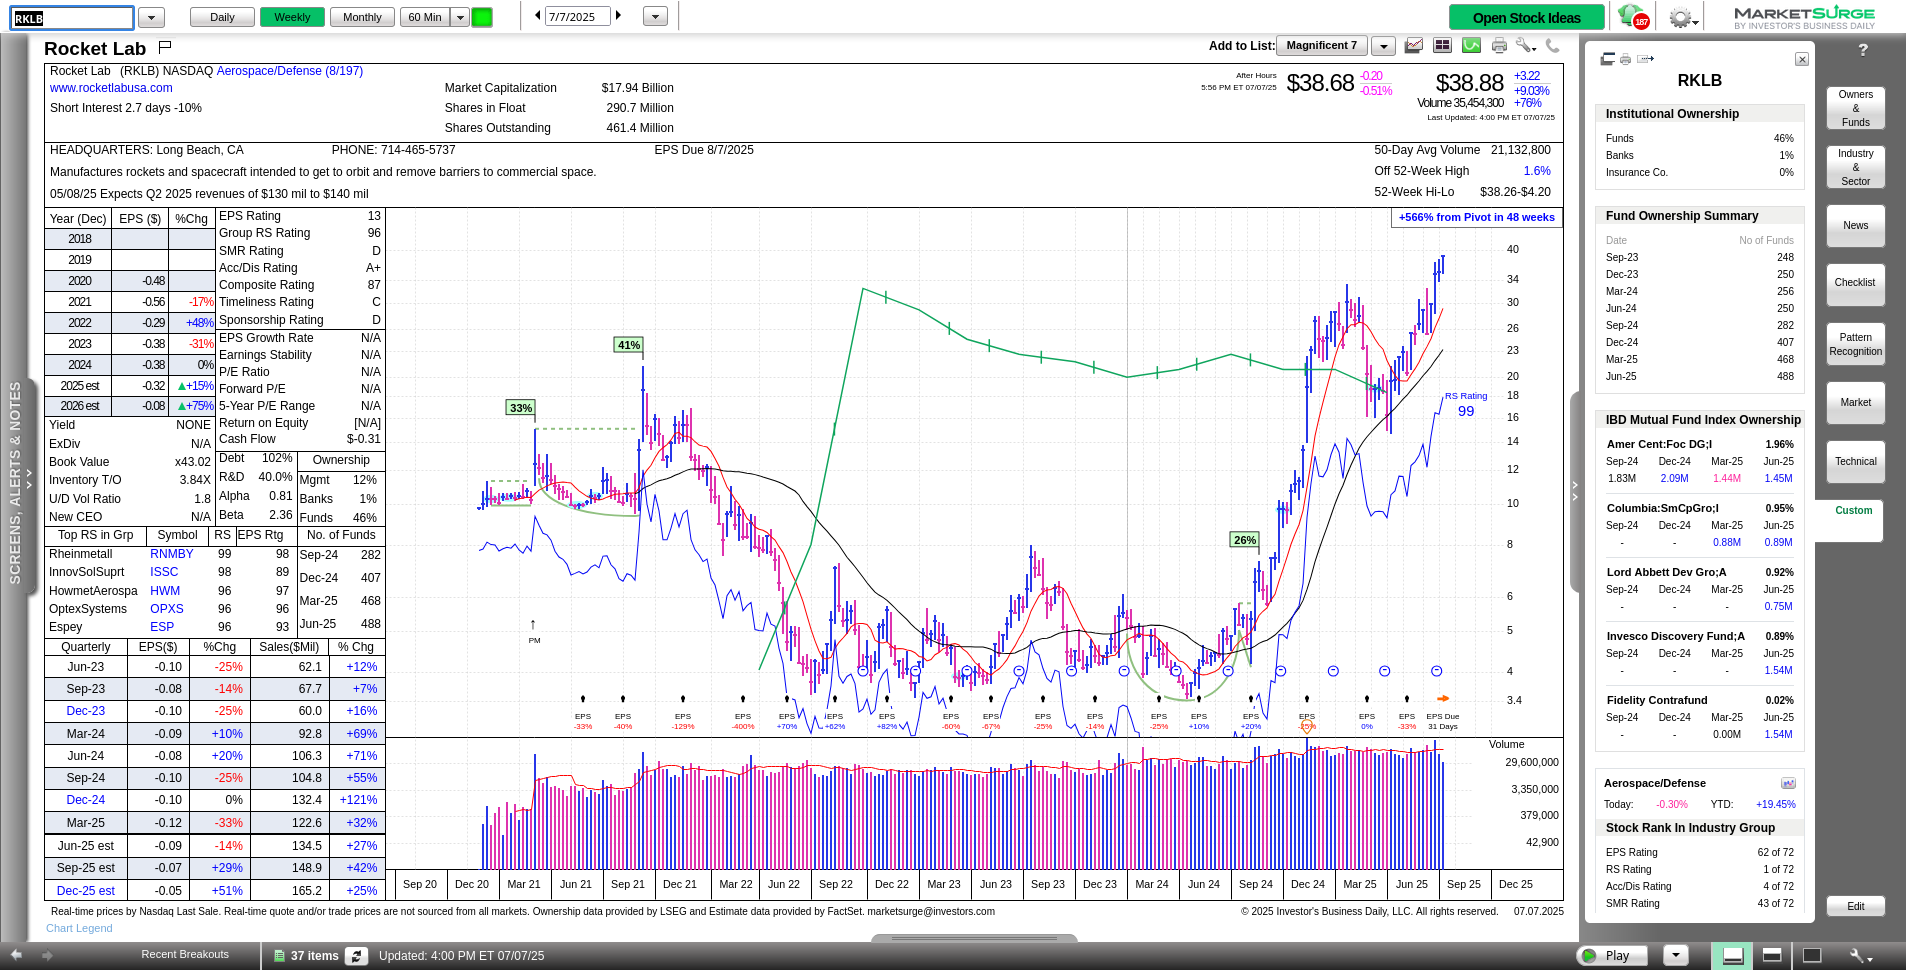The image size is (1906, 970).
Task: Go forward with the bottom bar arrow
Action: click(x=47, y=955)
